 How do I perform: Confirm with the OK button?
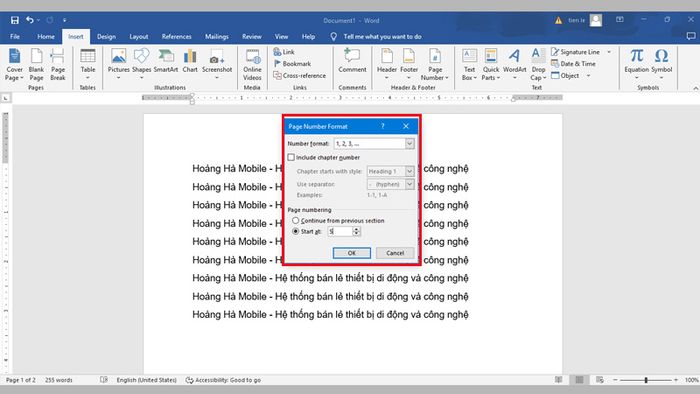click(x=352, y=253)
